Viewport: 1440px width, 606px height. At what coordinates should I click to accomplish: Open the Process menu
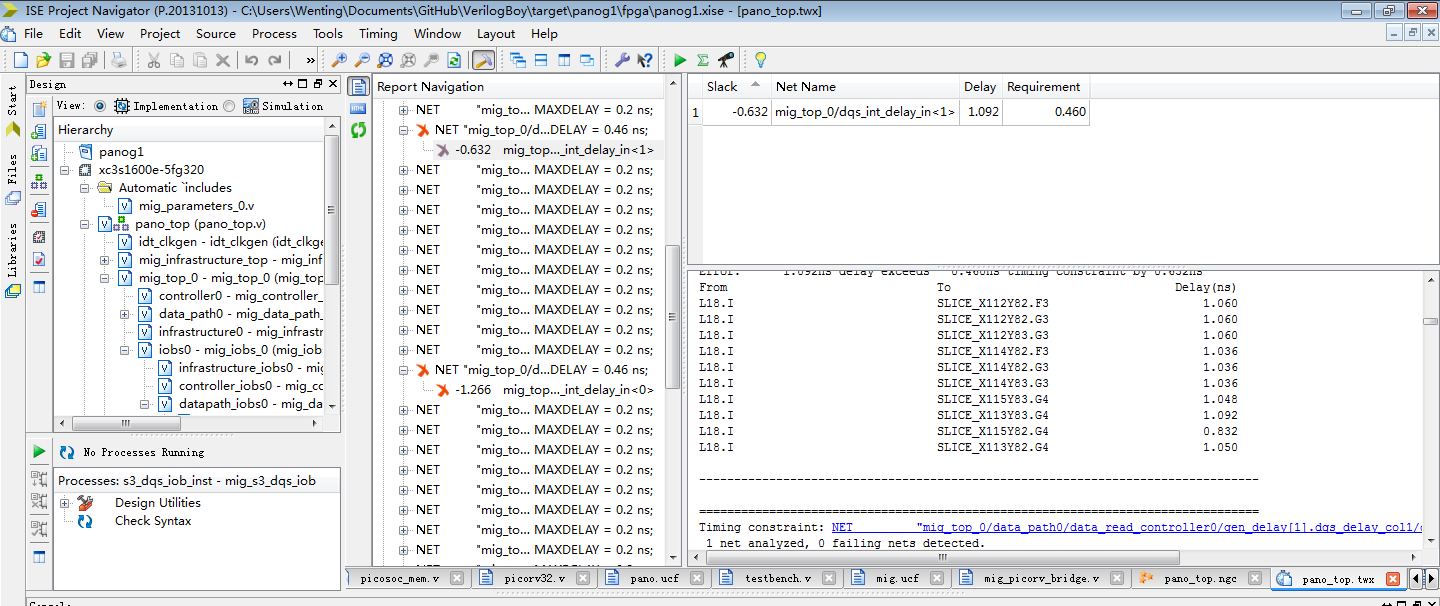pyautogui.click(x=274, y=33)
